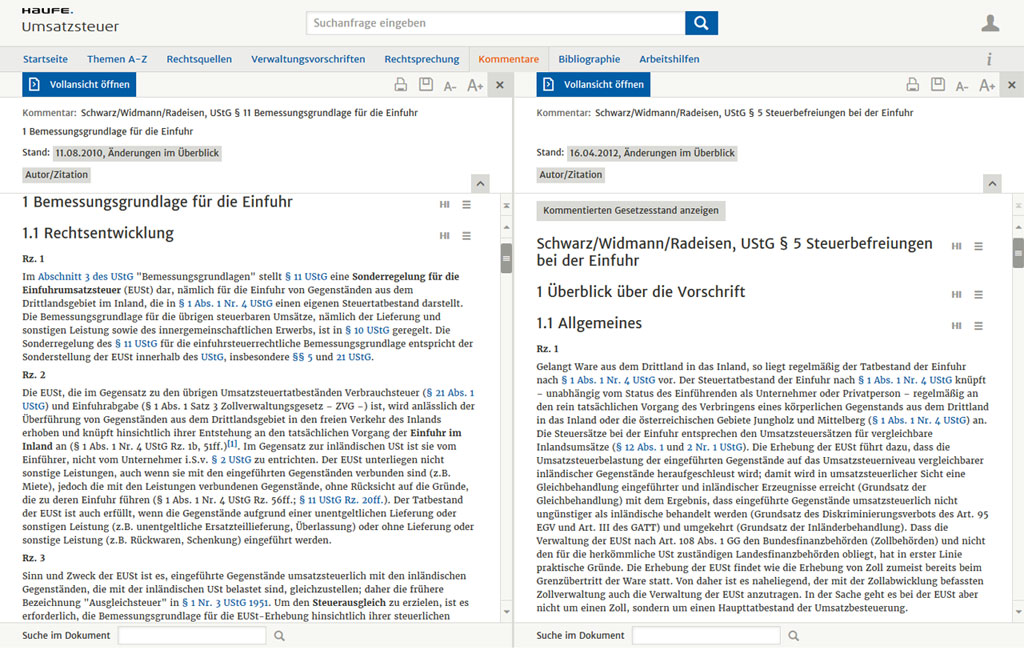Image resolution: width=1024 pixels, height=670 pixels.
Task: Click left pane scroll down arrow
Action: tap(507, 612)
